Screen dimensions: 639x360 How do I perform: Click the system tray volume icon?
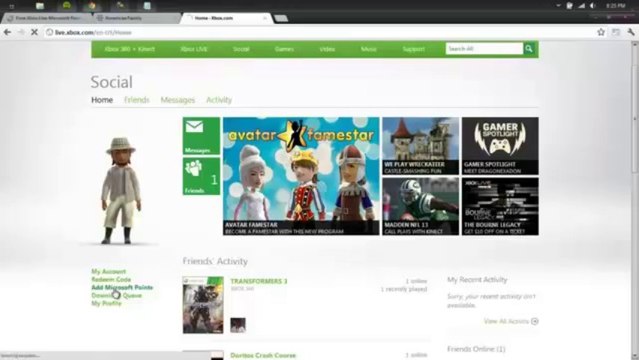pos(593,6)
